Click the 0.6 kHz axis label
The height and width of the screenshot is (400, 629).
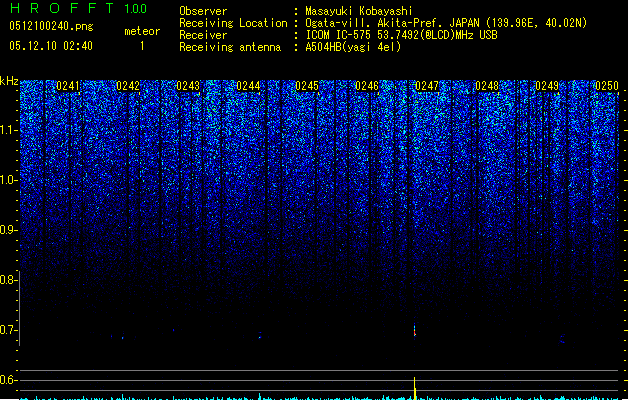click(8, 380)
